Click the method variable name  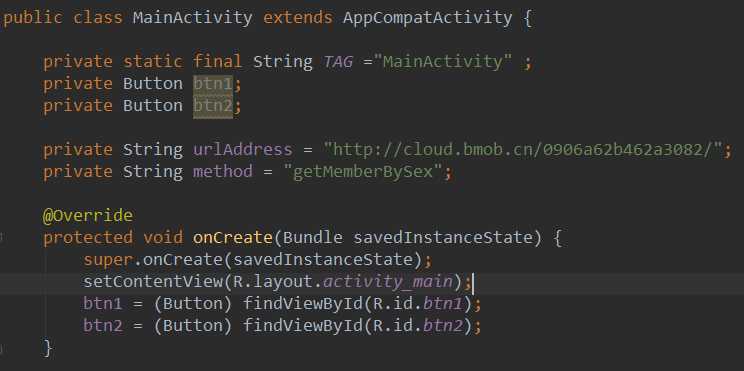[223, 171]
